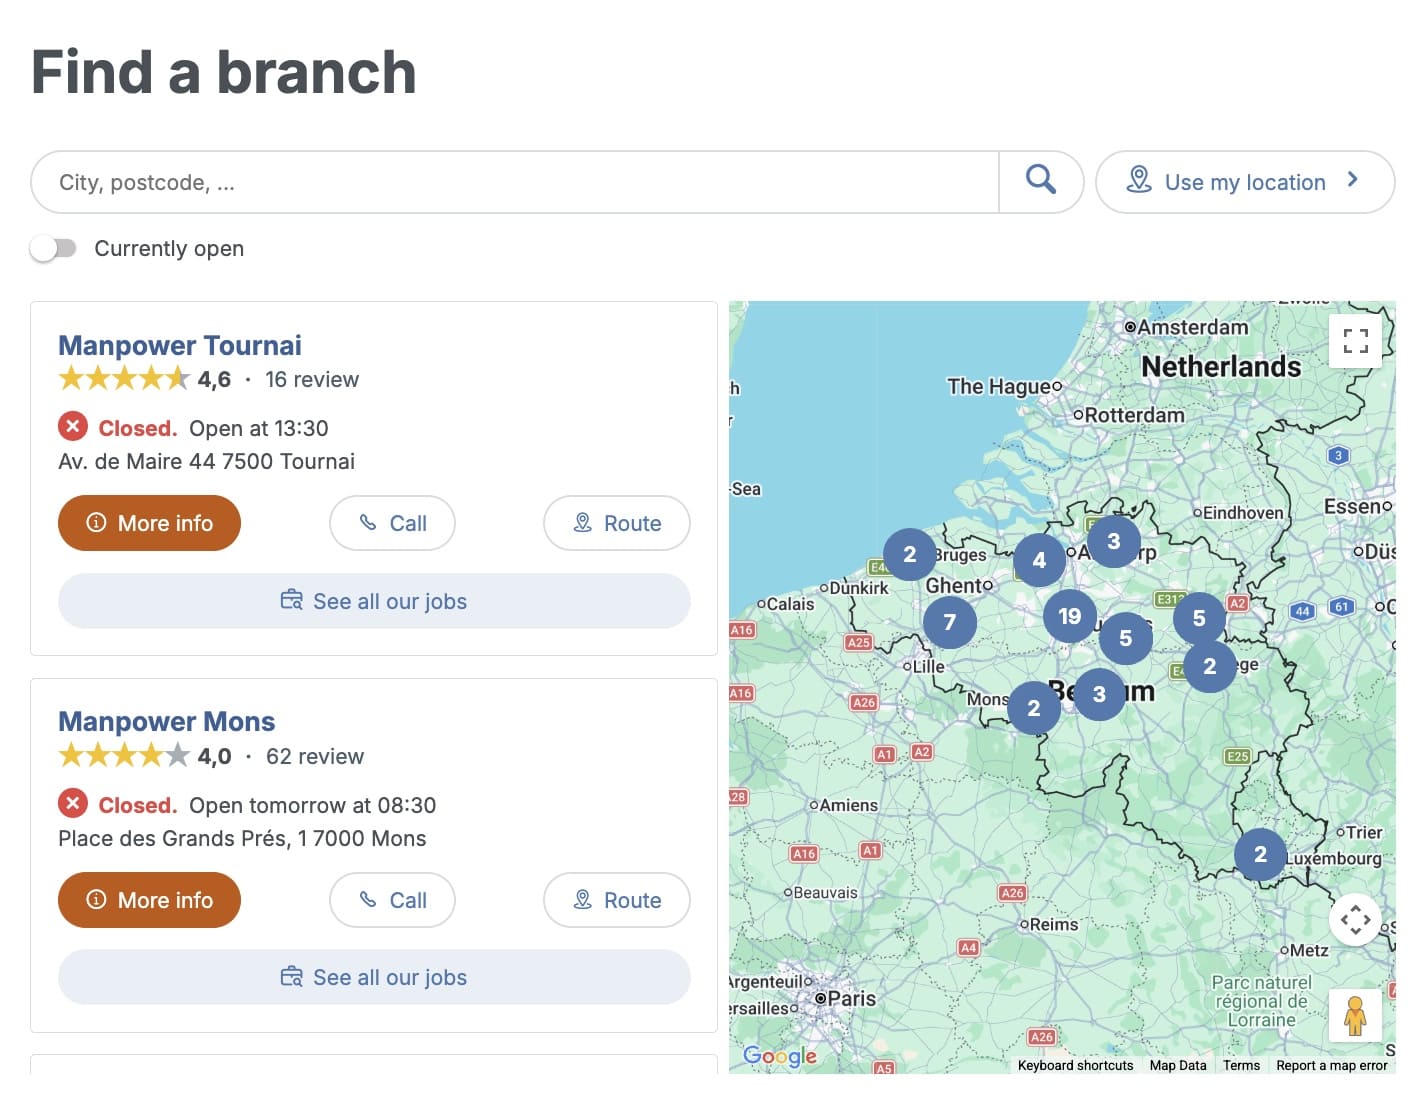This screenshot has height=1100, width=1426.
Task: Select the 19-branch cluster marker on the map
Action: (1069, 617)
